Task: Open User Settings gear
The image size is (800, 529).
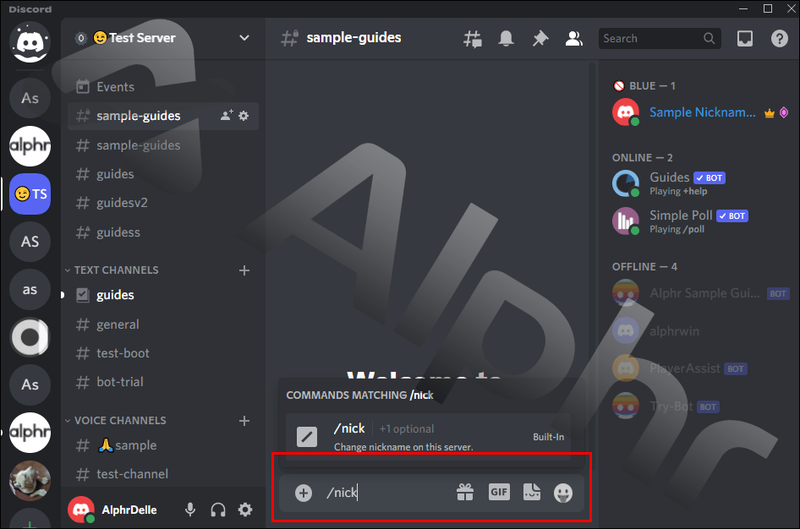Action: click(x=245, y=510)
